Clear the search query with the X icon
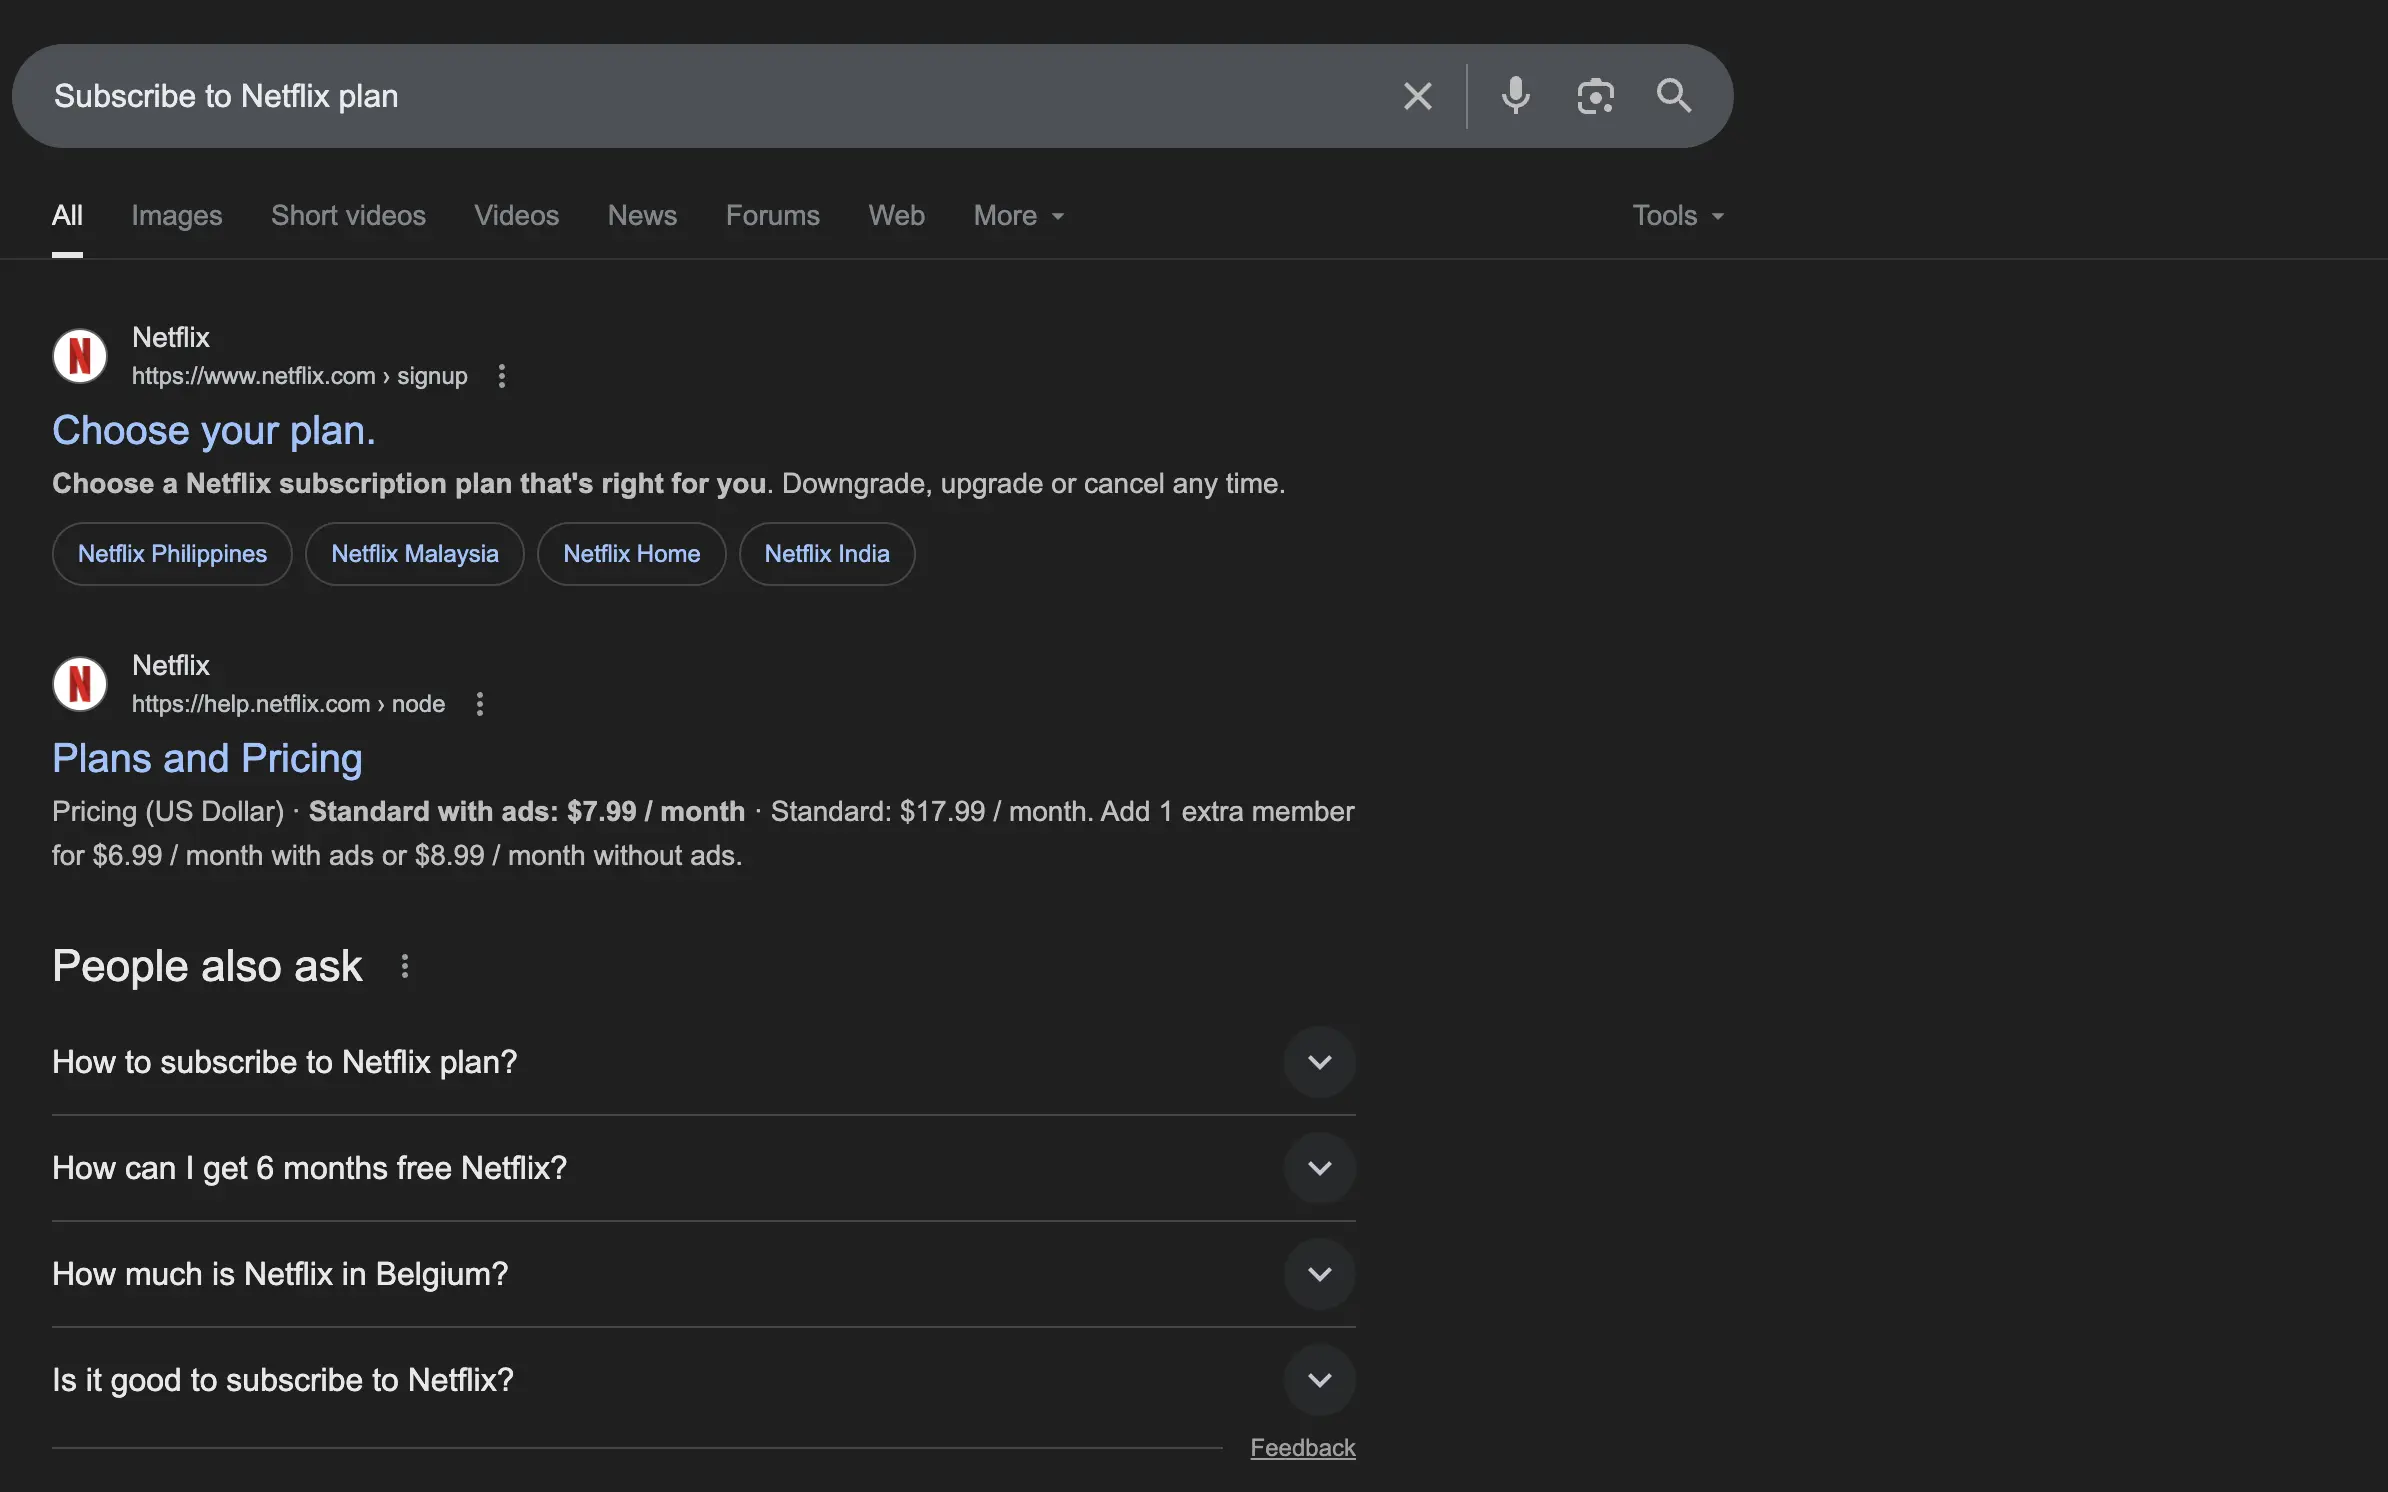 click(1417, 96)
